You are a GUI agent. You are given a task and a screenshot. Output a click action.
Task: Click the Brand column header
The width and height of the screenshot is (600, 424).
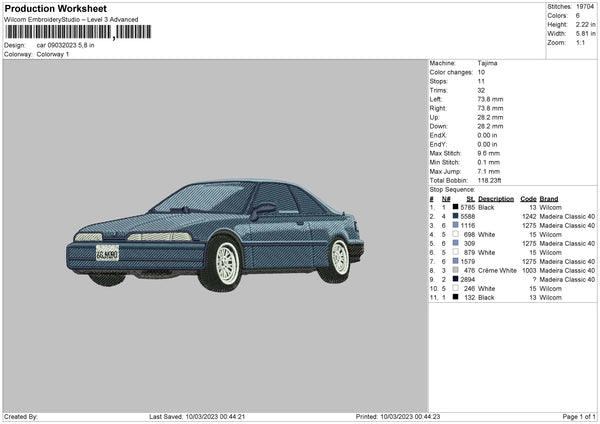coord(549,198)
